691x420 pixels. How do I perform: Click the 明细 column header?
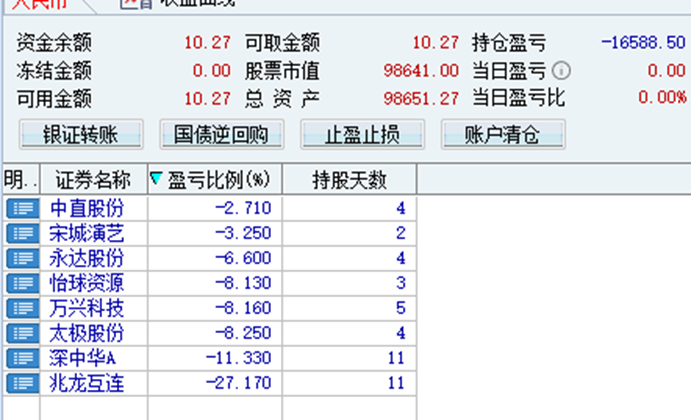tap(19, 180)
